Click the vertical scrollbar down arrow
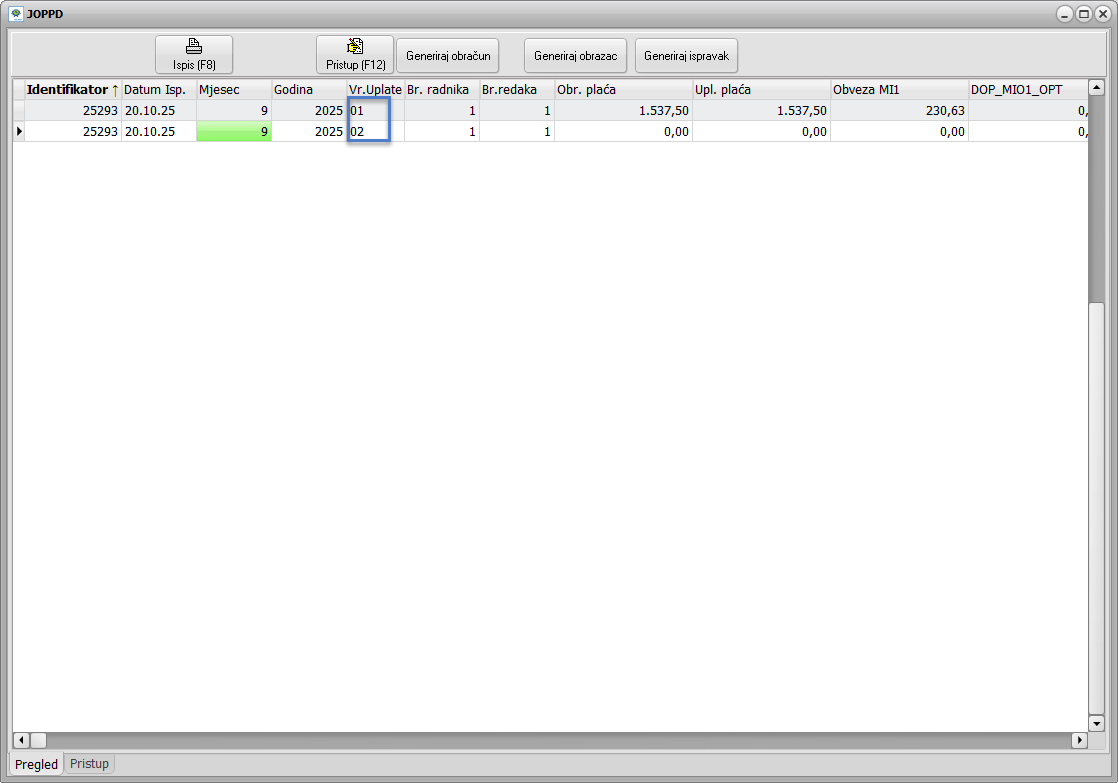 (1096, 723)
